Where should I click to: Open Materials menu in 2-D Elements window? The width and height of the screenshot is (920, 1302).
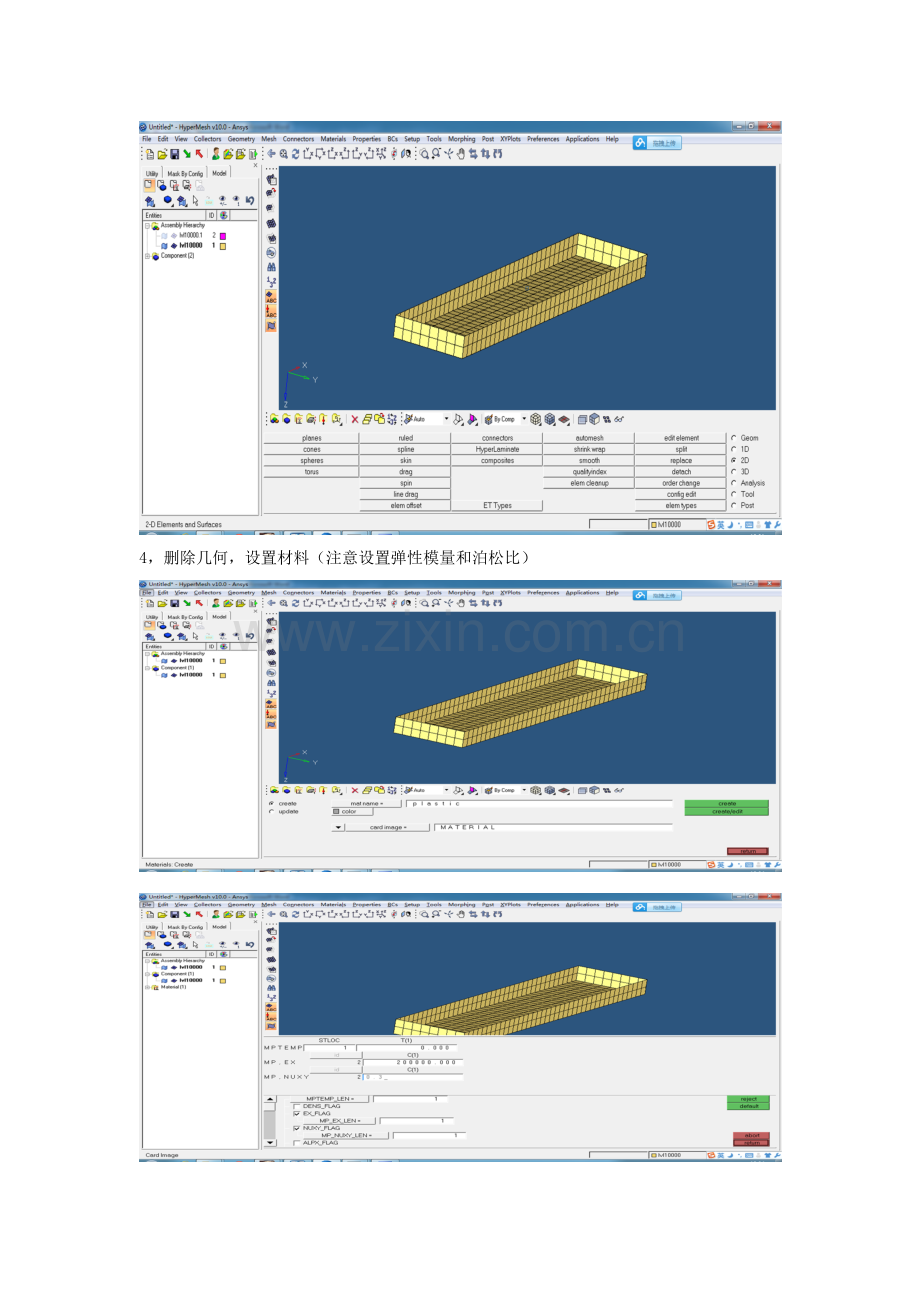click(x=333, y=139)
